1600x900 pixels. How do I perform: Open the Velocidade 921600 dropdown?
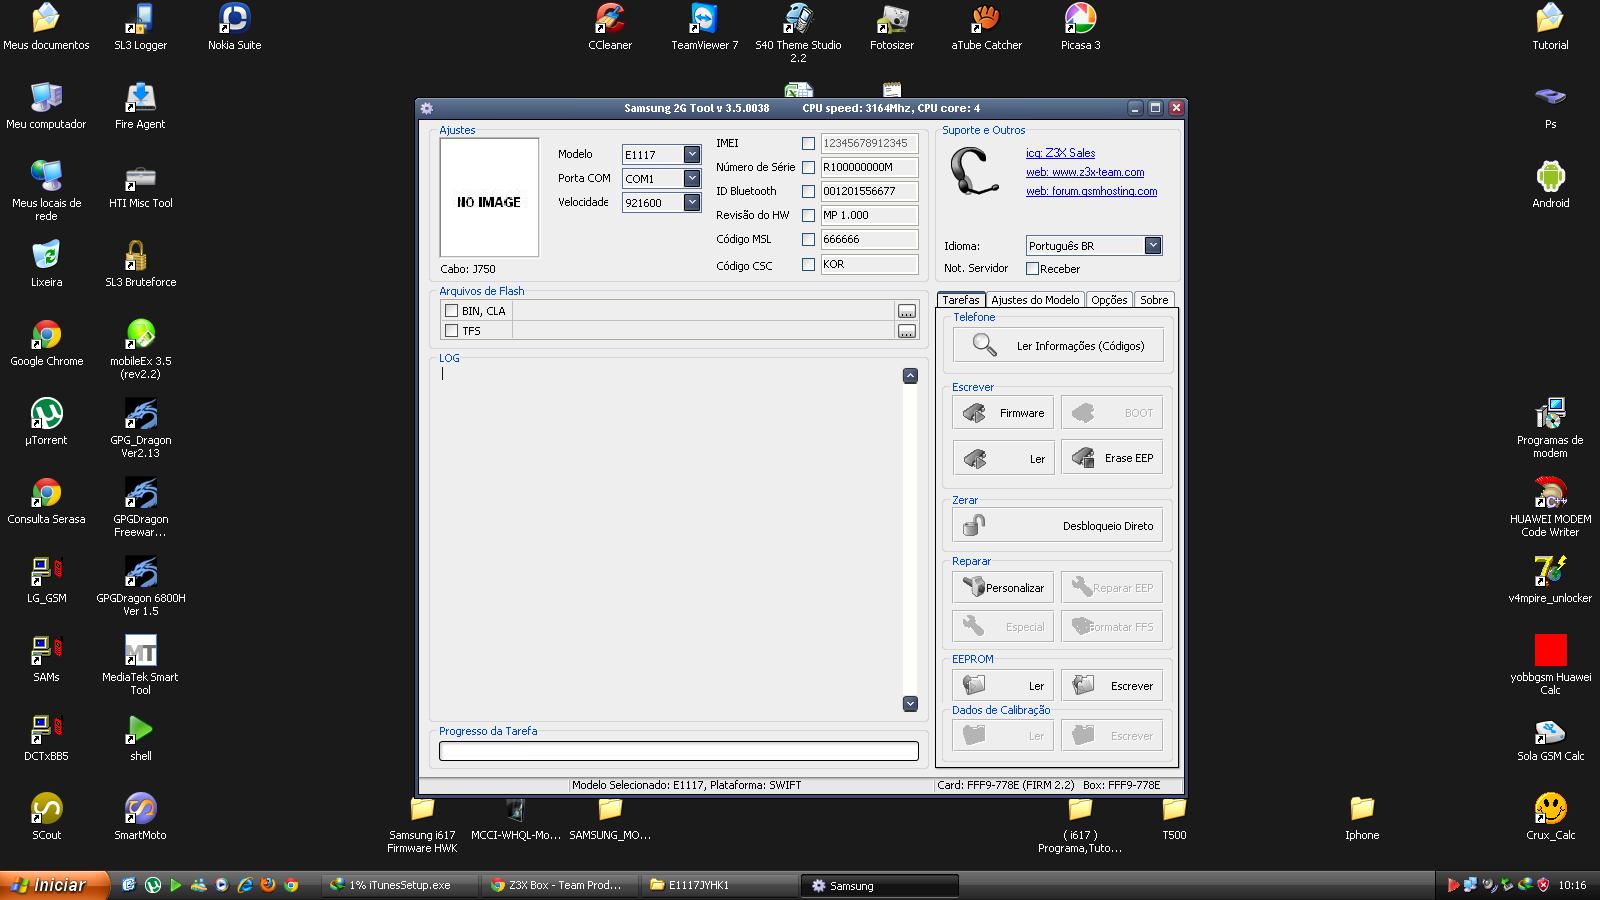pos(692,202)
